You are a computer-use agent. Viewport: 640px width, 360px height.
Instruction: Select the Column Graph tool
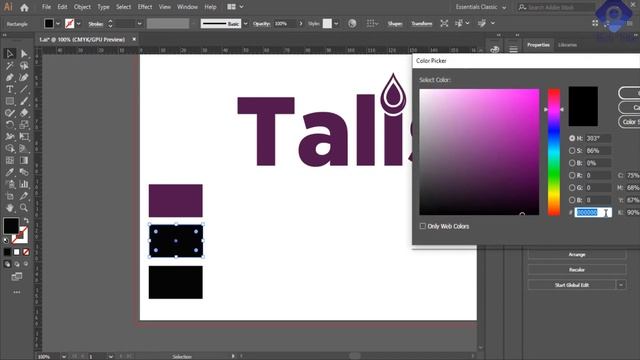click(x=24, y=184)
